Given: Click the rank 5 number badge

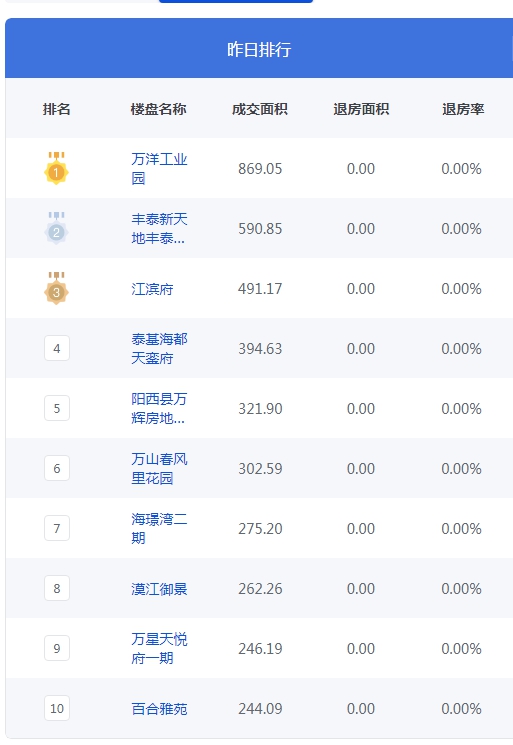Looking at the screenshot, I should click(x=57, y=408).
